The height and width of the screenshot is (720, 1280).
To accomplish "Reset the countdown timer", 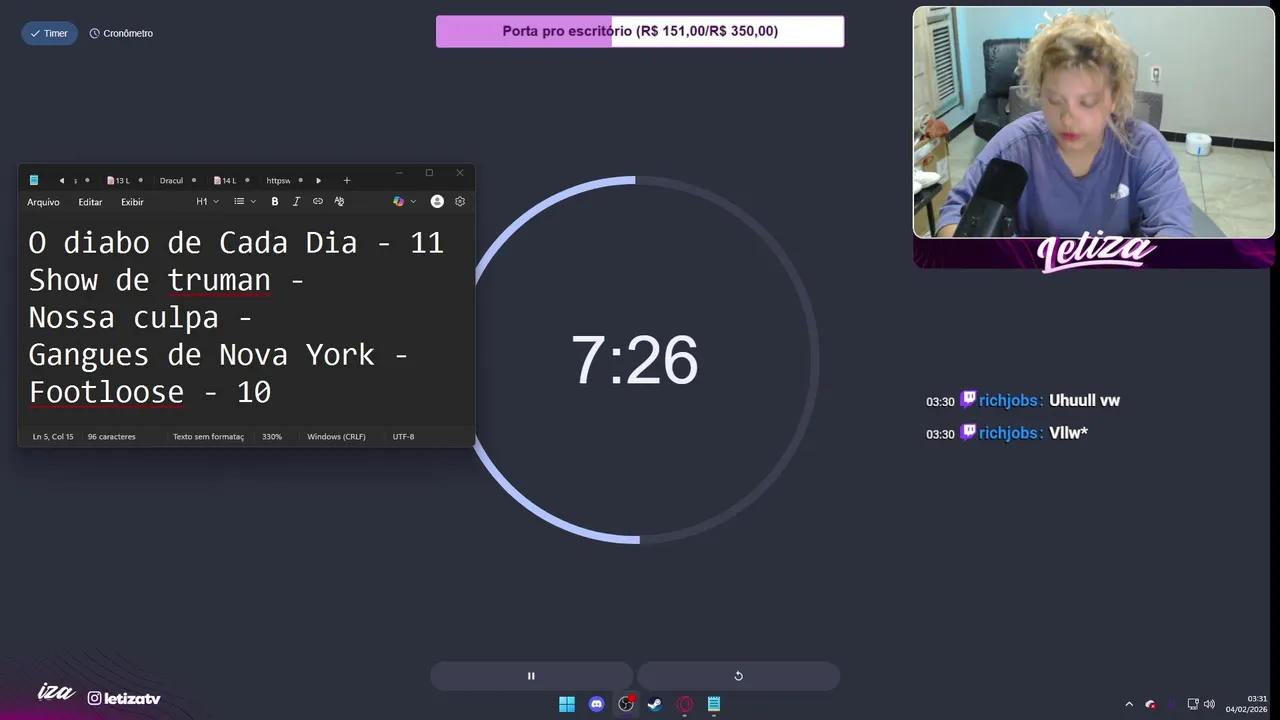I will tap(738, 676).
